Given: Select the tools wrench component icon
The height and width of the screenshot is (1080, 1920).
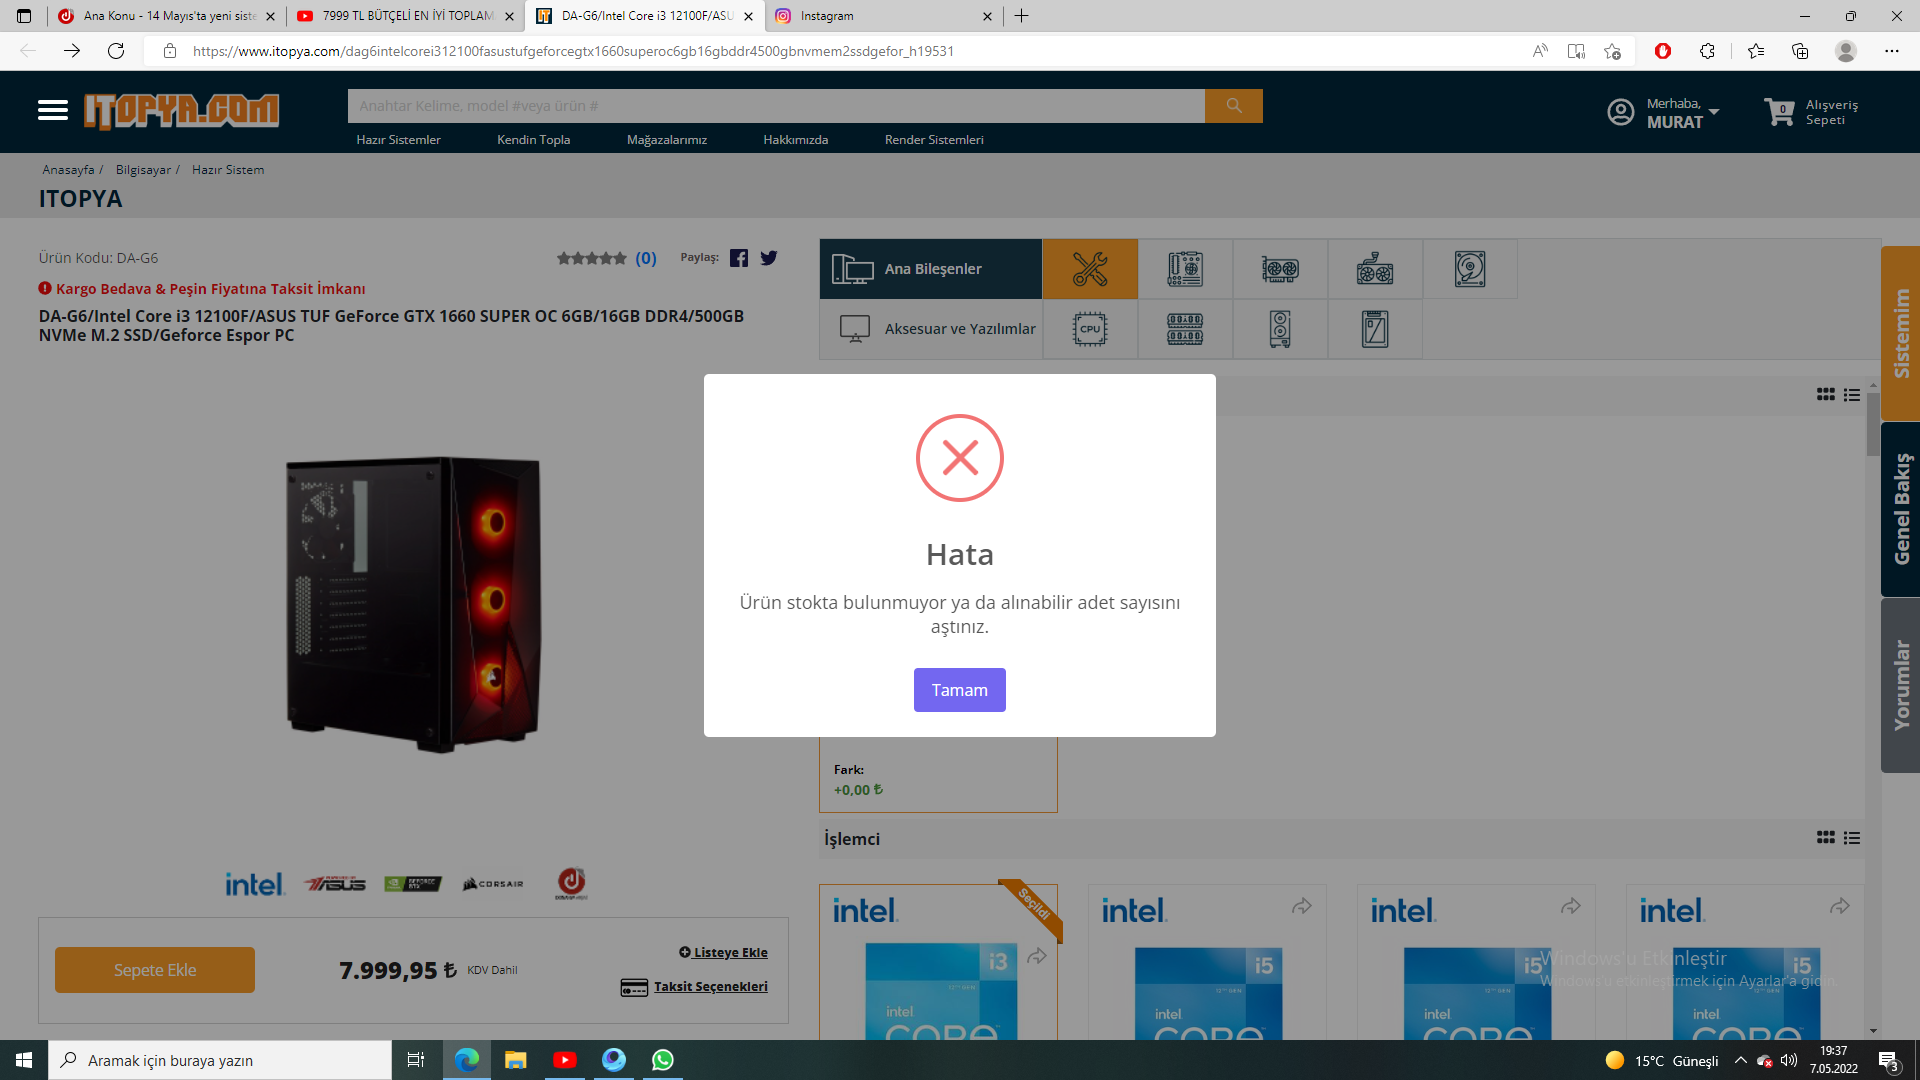Looking at the screenshot, I should 1089,269.
